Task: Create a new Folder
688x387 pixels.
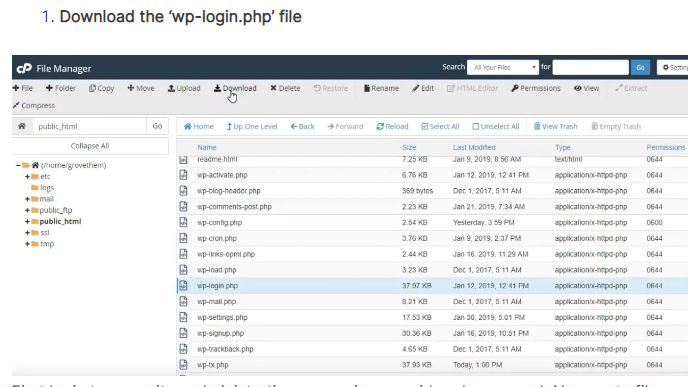Action: click(x=61, y=88)
